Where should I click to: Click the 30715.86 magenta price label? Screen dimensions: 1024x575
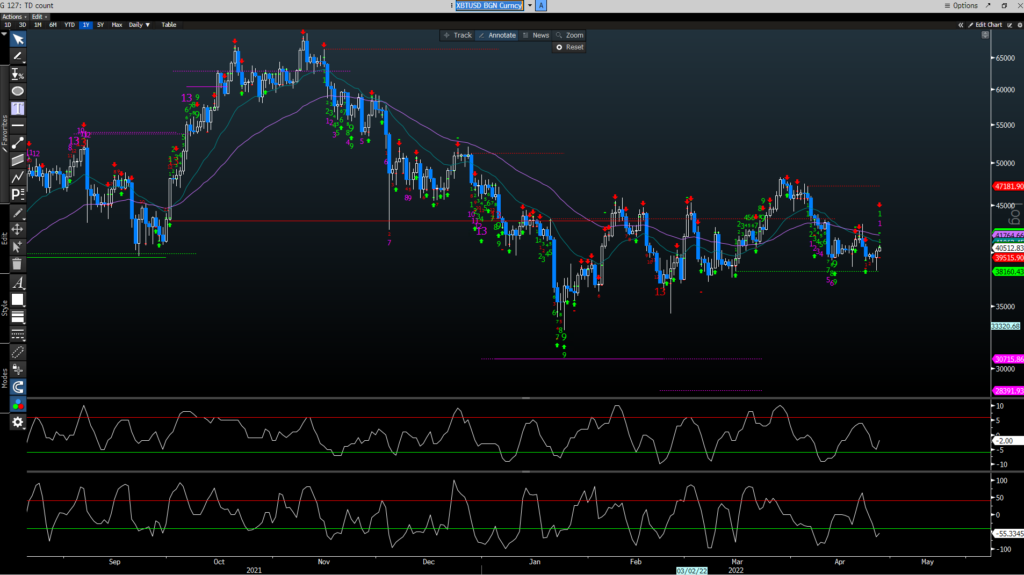click(1008, 359)
